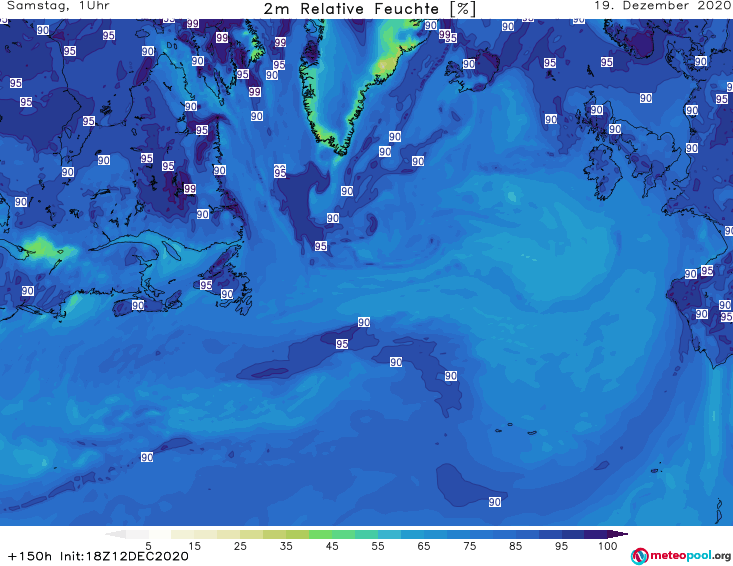This screenshot has width=733, height=566.
Task: Pick the olive colorbar segment right of 35
Action: [x=297, y=534]
